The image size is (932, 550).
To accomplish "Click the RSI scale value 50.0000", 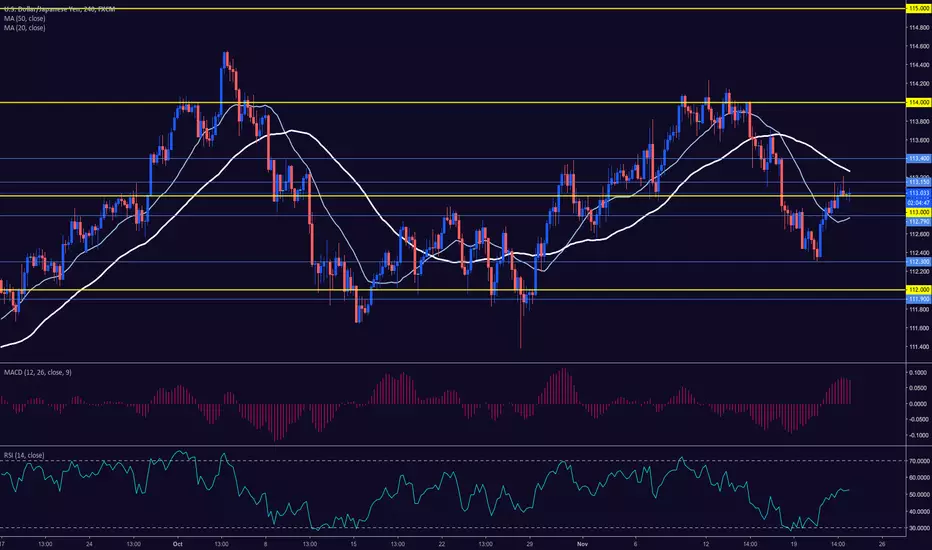I will pos(919,495).
